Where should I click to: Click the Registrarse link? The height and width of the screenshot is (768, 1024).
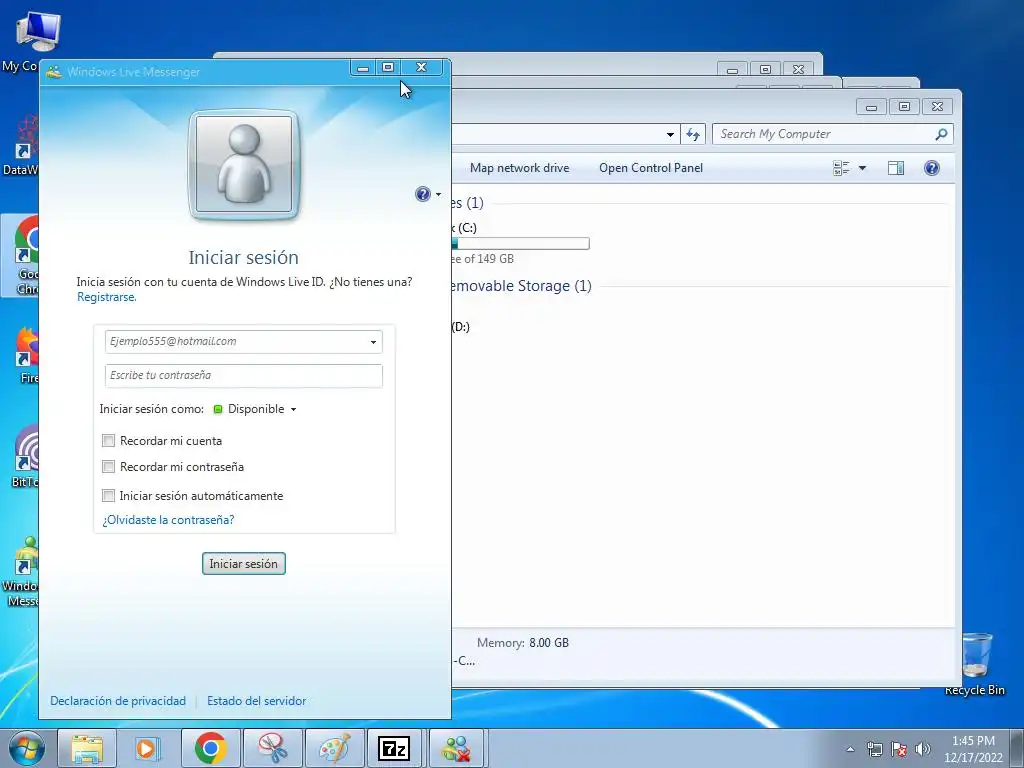tap(106, 297)
